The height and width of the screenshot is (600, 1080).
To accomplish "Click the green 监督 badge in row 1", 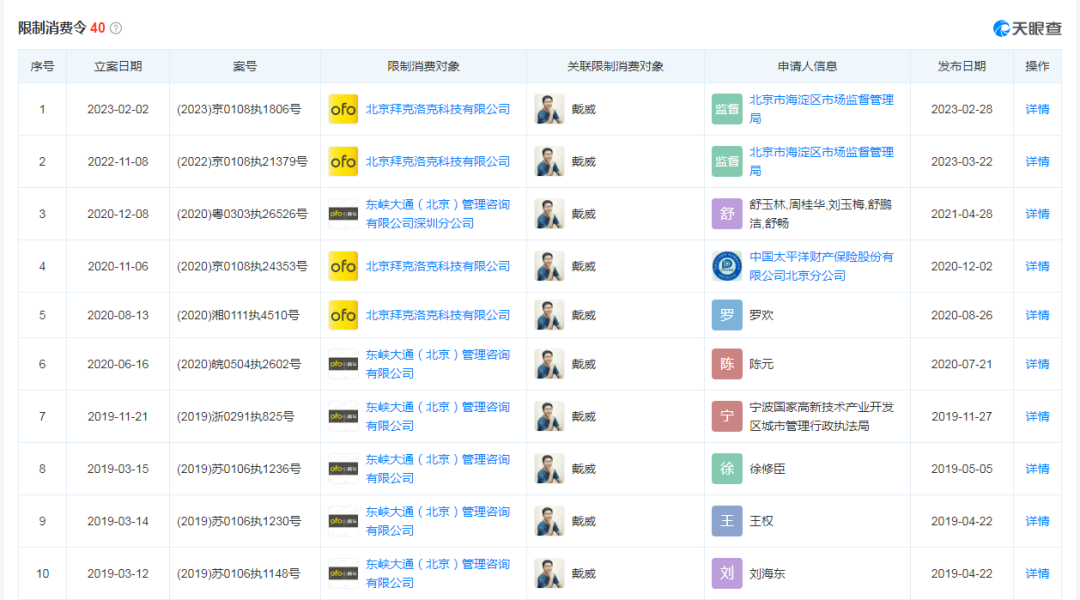I will pyautogui.click(x=727, y=109).
